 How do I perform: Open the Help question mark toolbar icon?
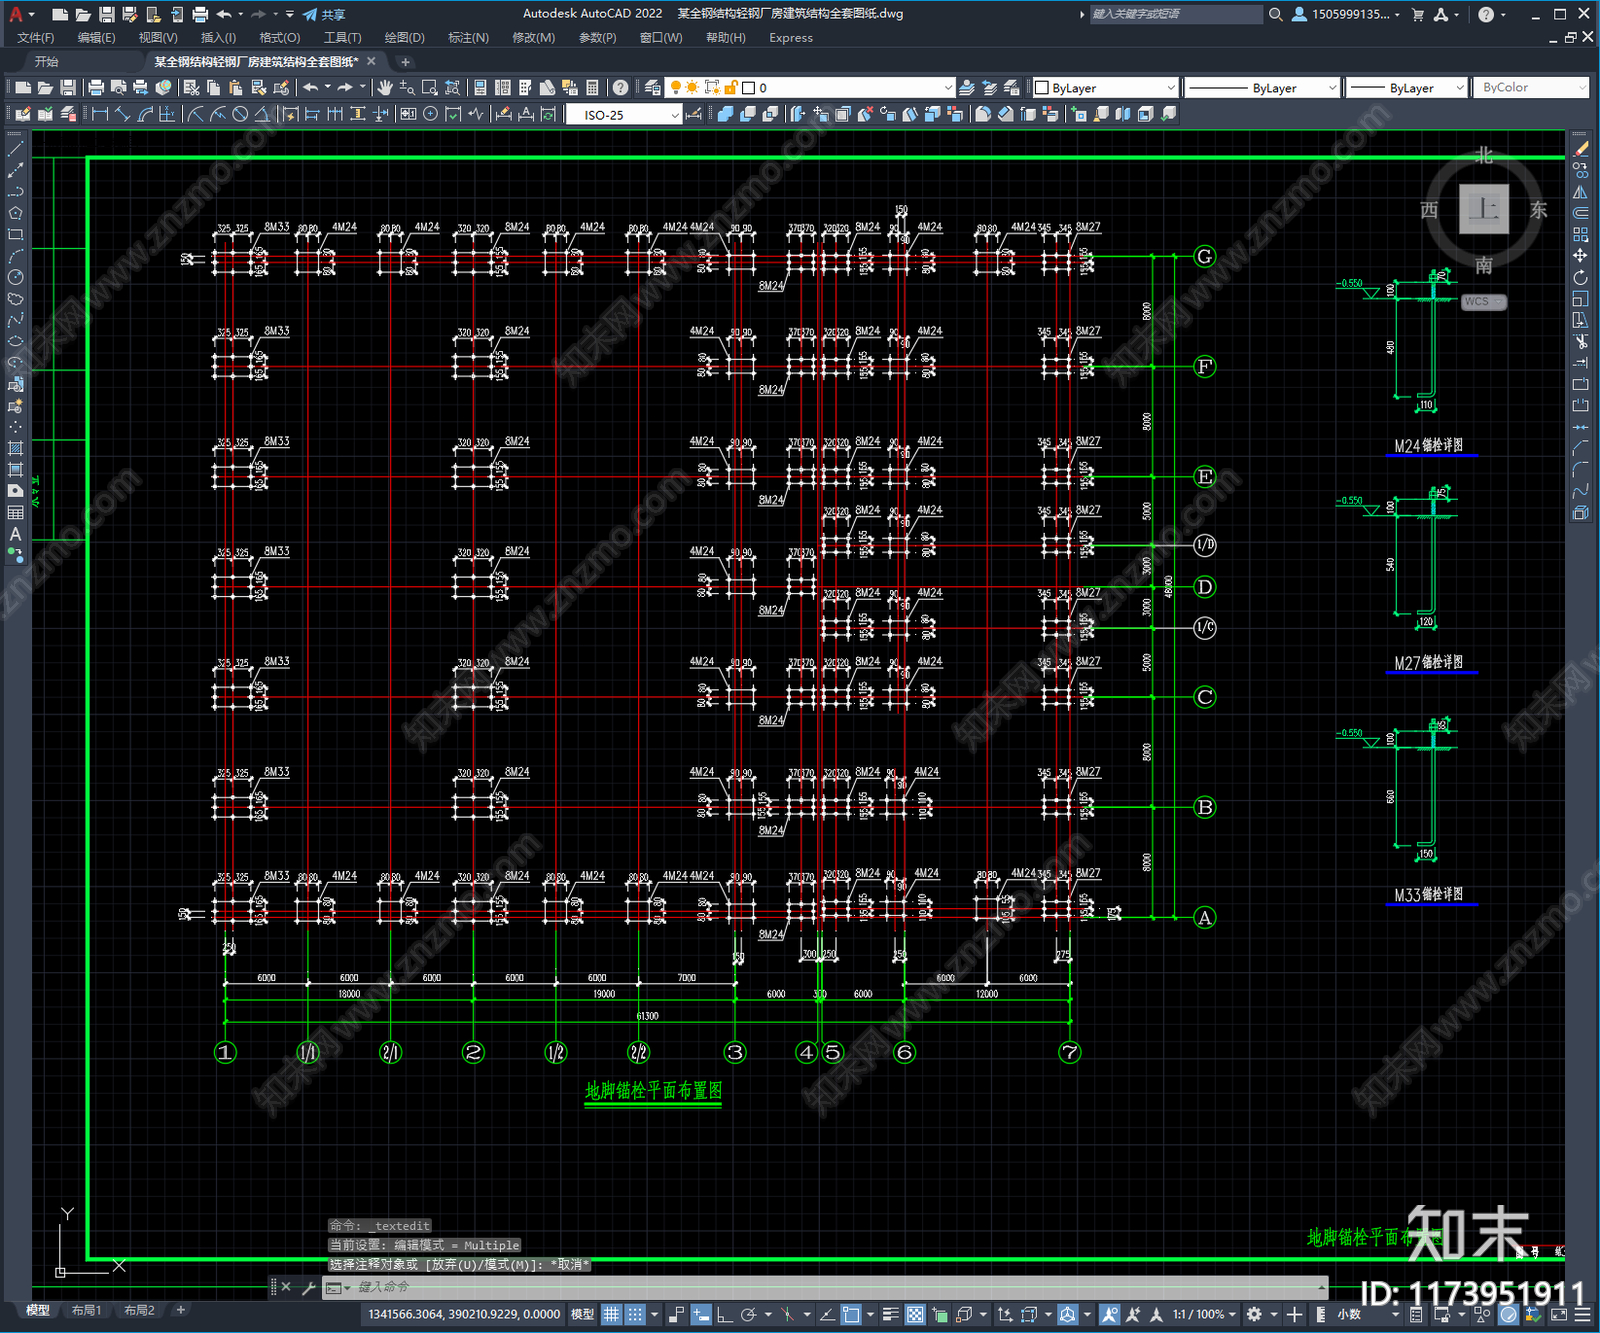pyautogui.click(x=620, y=88)
